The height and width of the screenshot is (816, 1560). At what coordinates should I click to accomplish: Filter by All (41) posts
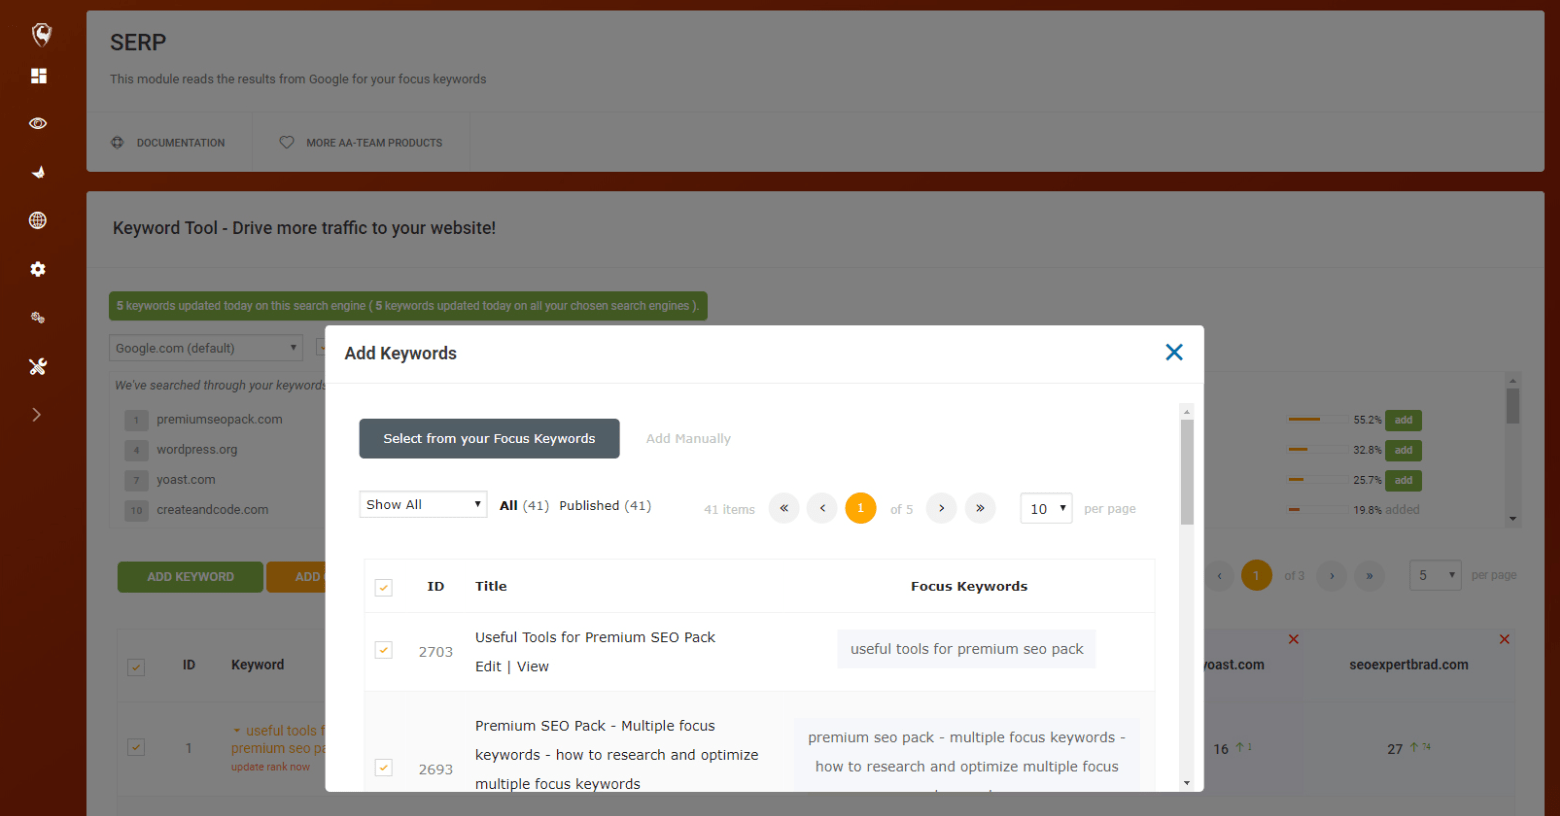coord(524,505)
